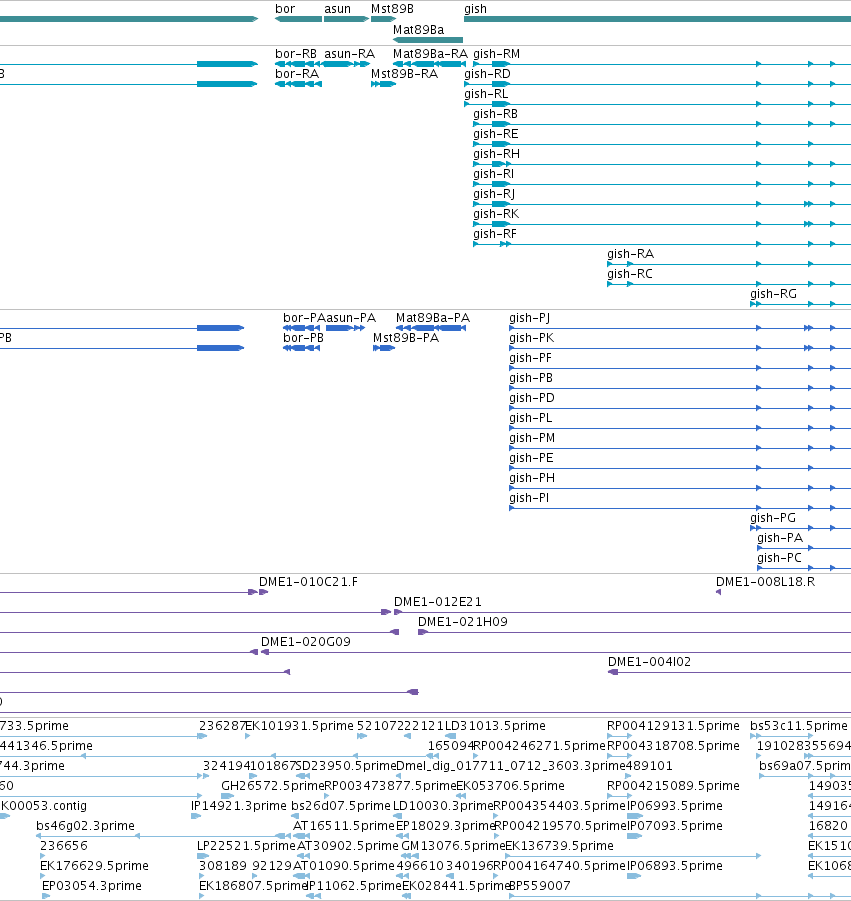Select the gish-PC protein

coord(779,558)
